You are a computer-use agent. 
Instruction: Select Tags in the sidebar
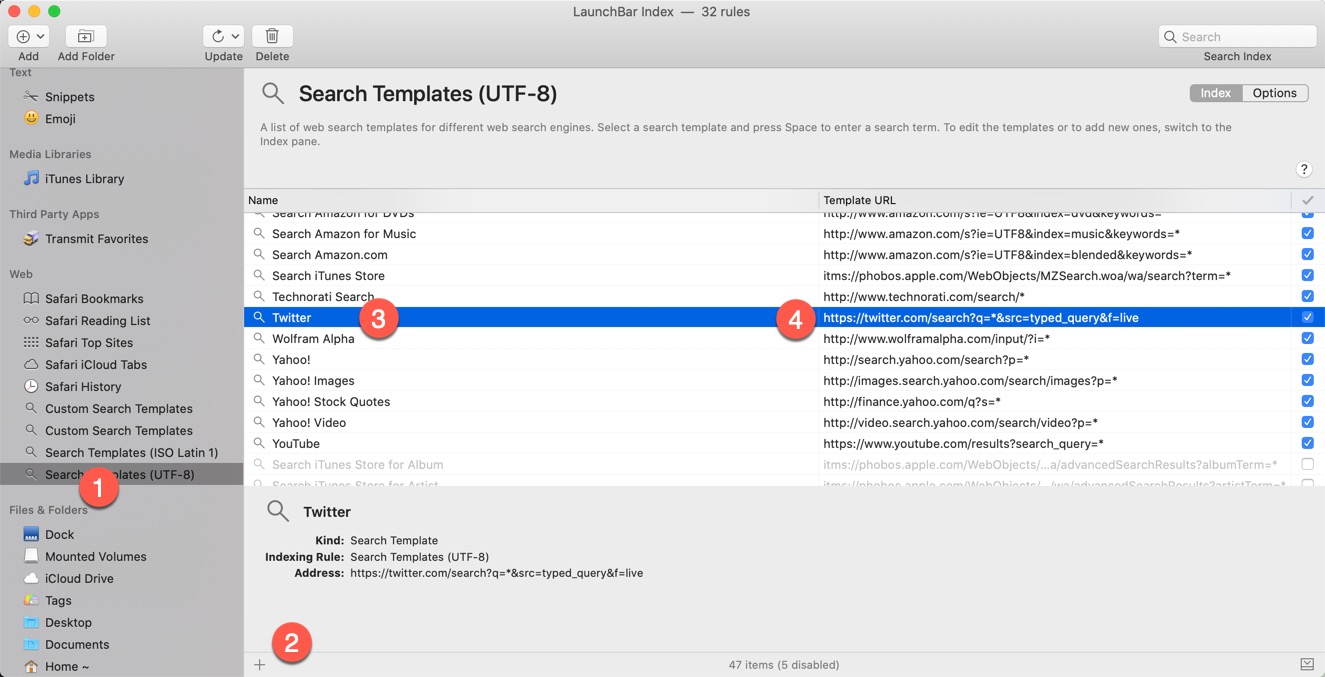121,601
